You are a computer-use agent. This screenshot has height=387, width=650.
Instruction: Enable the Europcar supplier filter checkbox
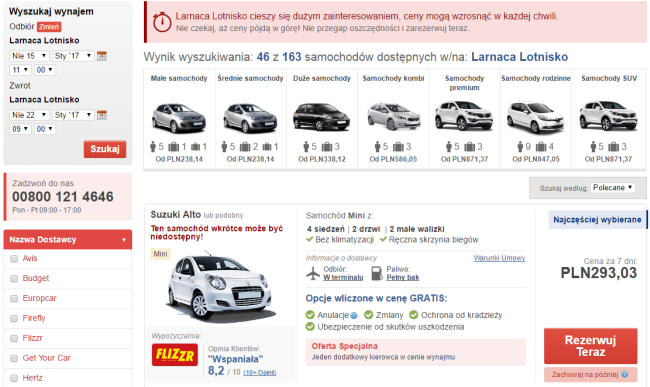click(14, 298)
